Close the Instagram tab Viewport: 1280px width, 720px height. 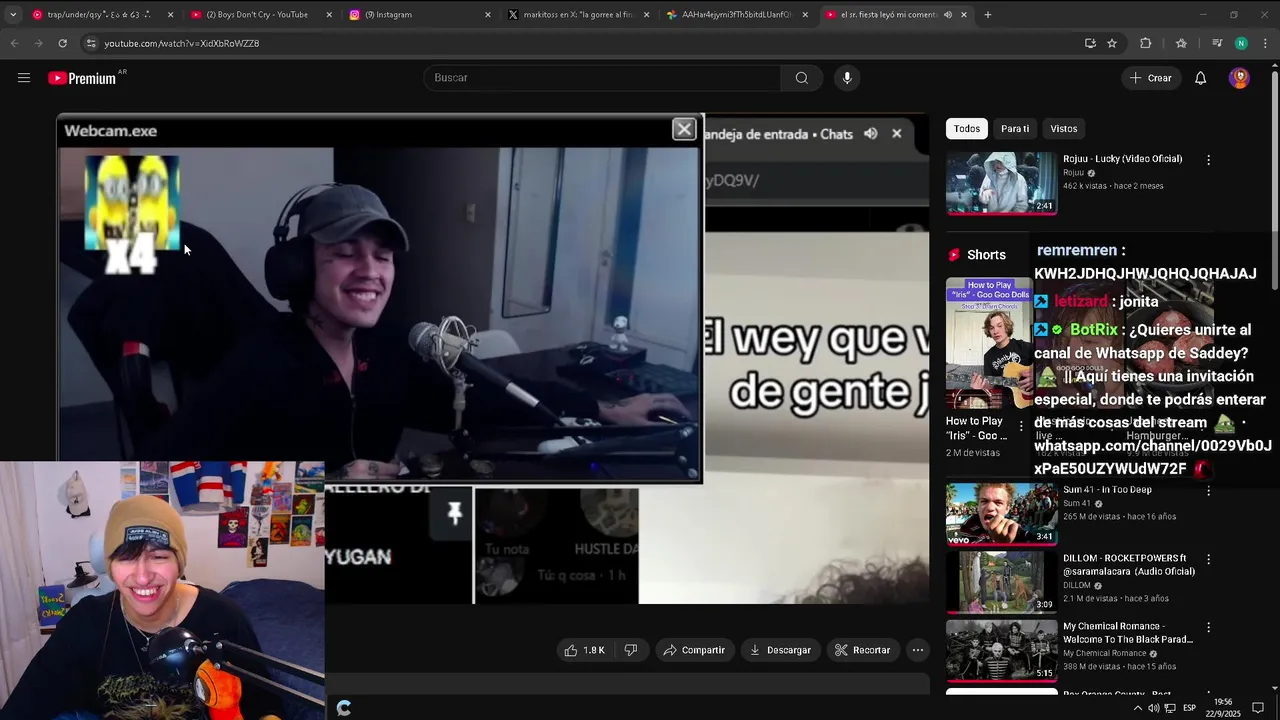coord(488,15)
